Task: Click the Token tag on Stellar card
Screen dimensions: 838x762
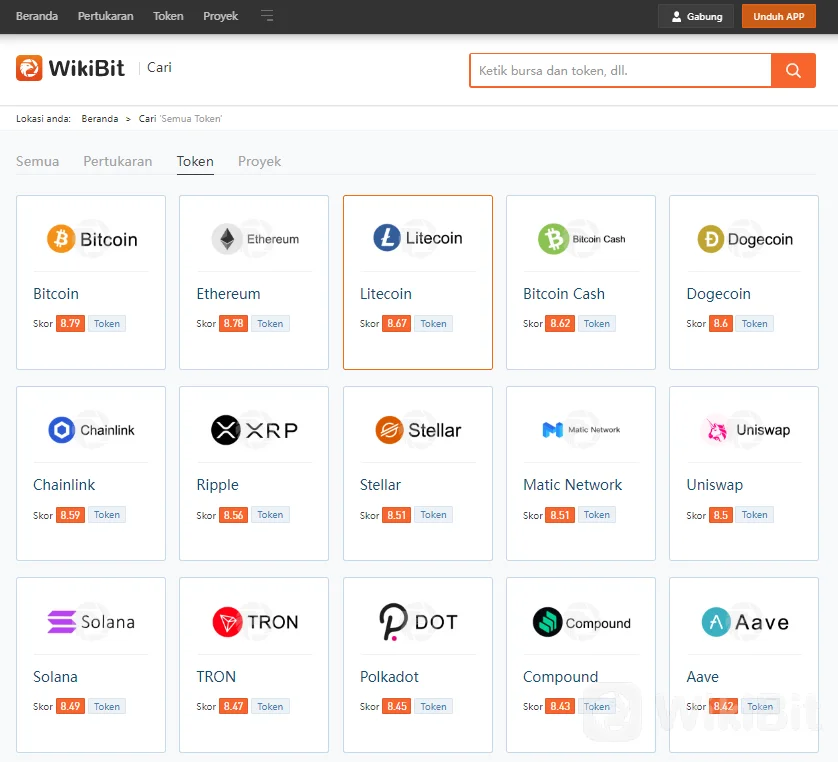Action: click(433, 515)
